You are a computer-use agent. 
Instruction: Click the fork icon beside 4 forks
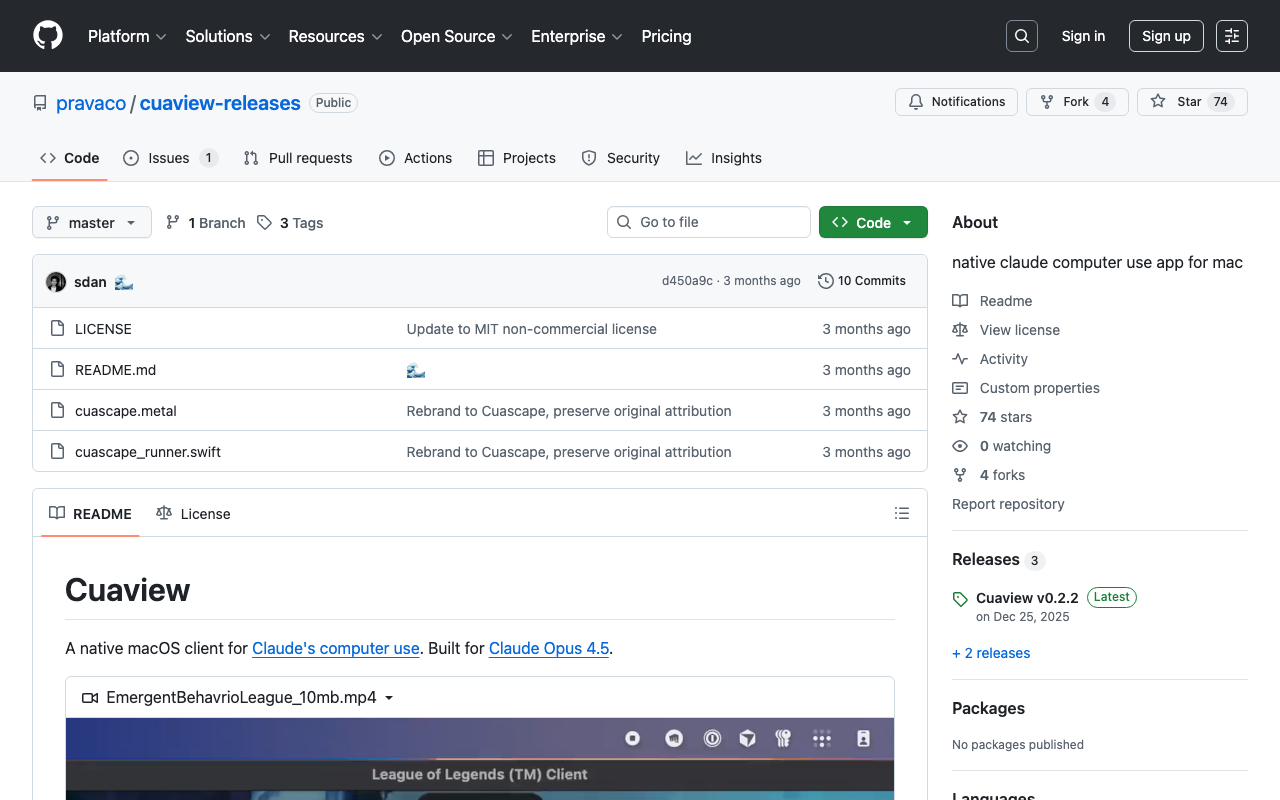tap(960, 475)
